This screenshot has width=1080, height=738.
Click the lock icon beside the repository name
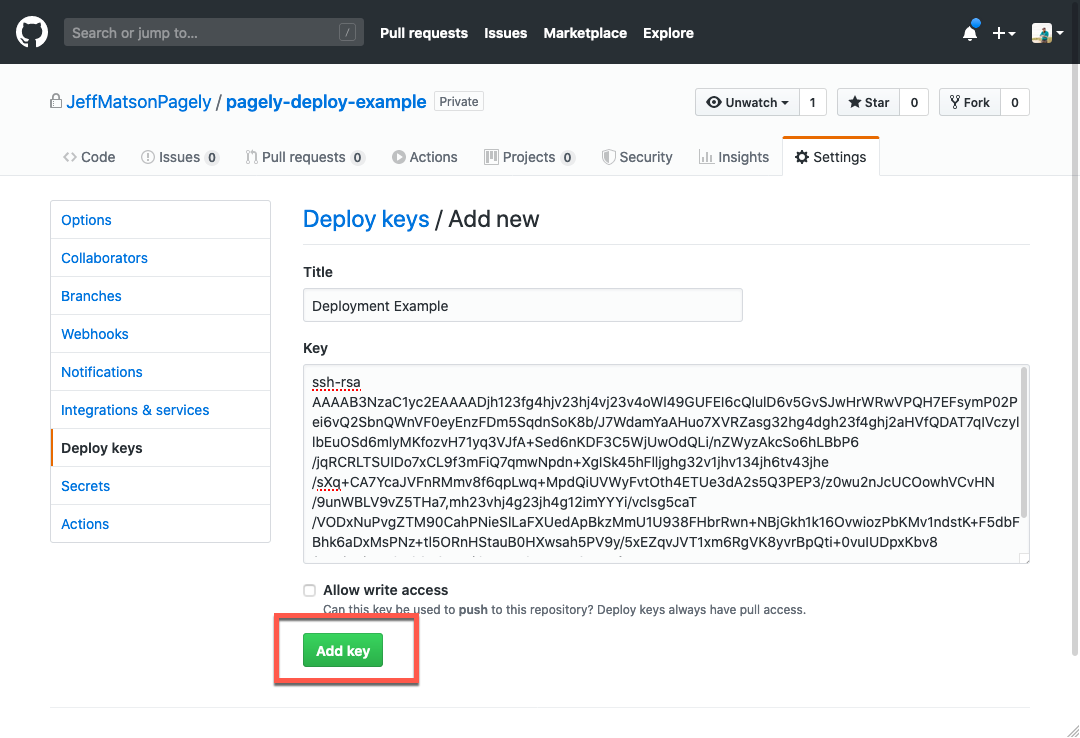56,101
